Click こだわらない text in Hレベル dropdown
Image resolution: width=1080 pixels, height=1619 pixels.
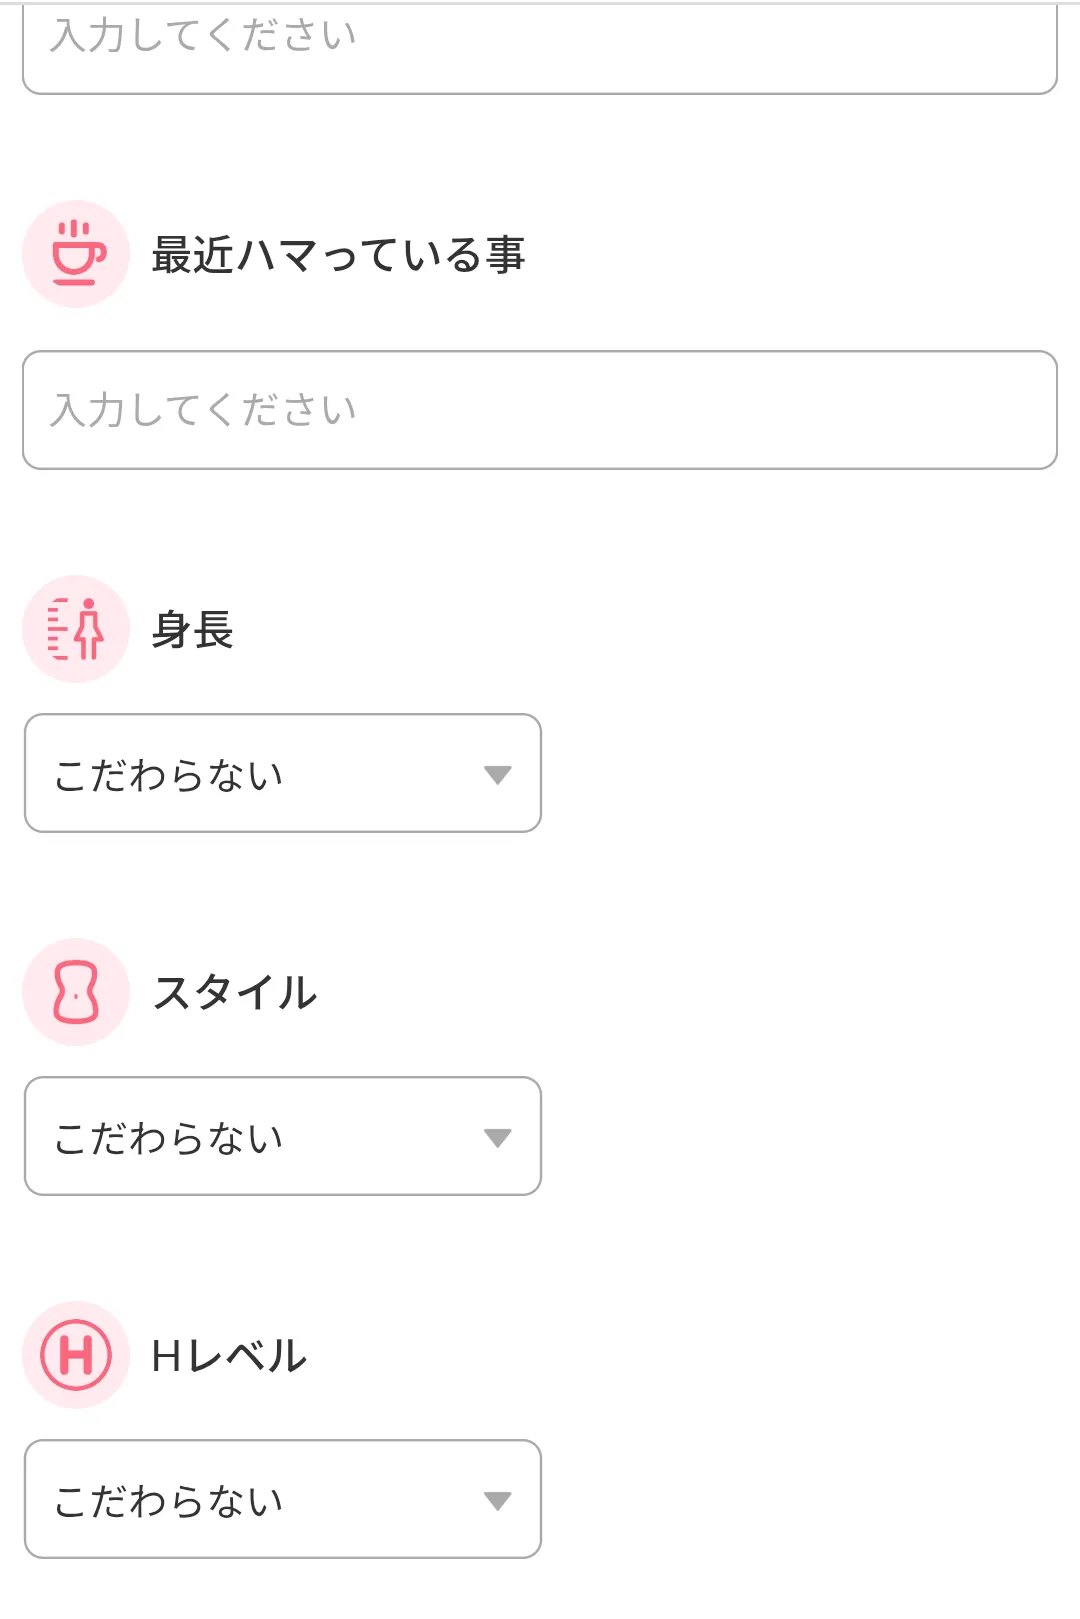(169, 1501)
